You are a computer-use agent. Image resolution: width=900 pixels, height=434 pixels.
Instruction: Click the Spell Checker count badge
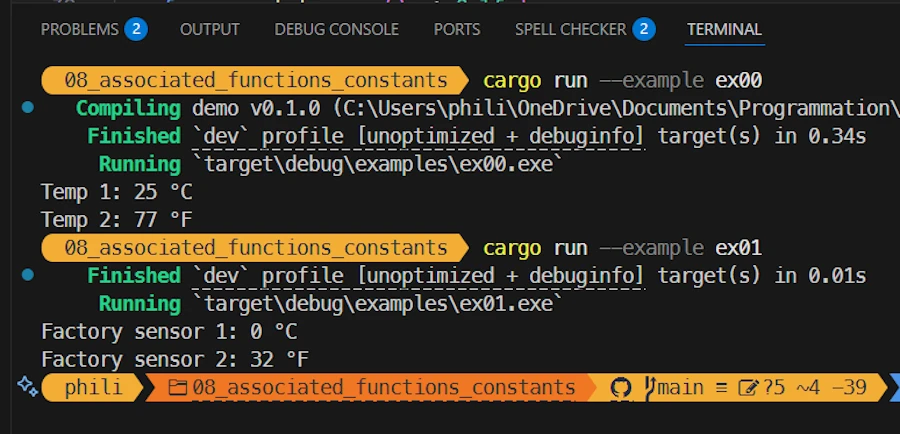[x=644, y=29]
